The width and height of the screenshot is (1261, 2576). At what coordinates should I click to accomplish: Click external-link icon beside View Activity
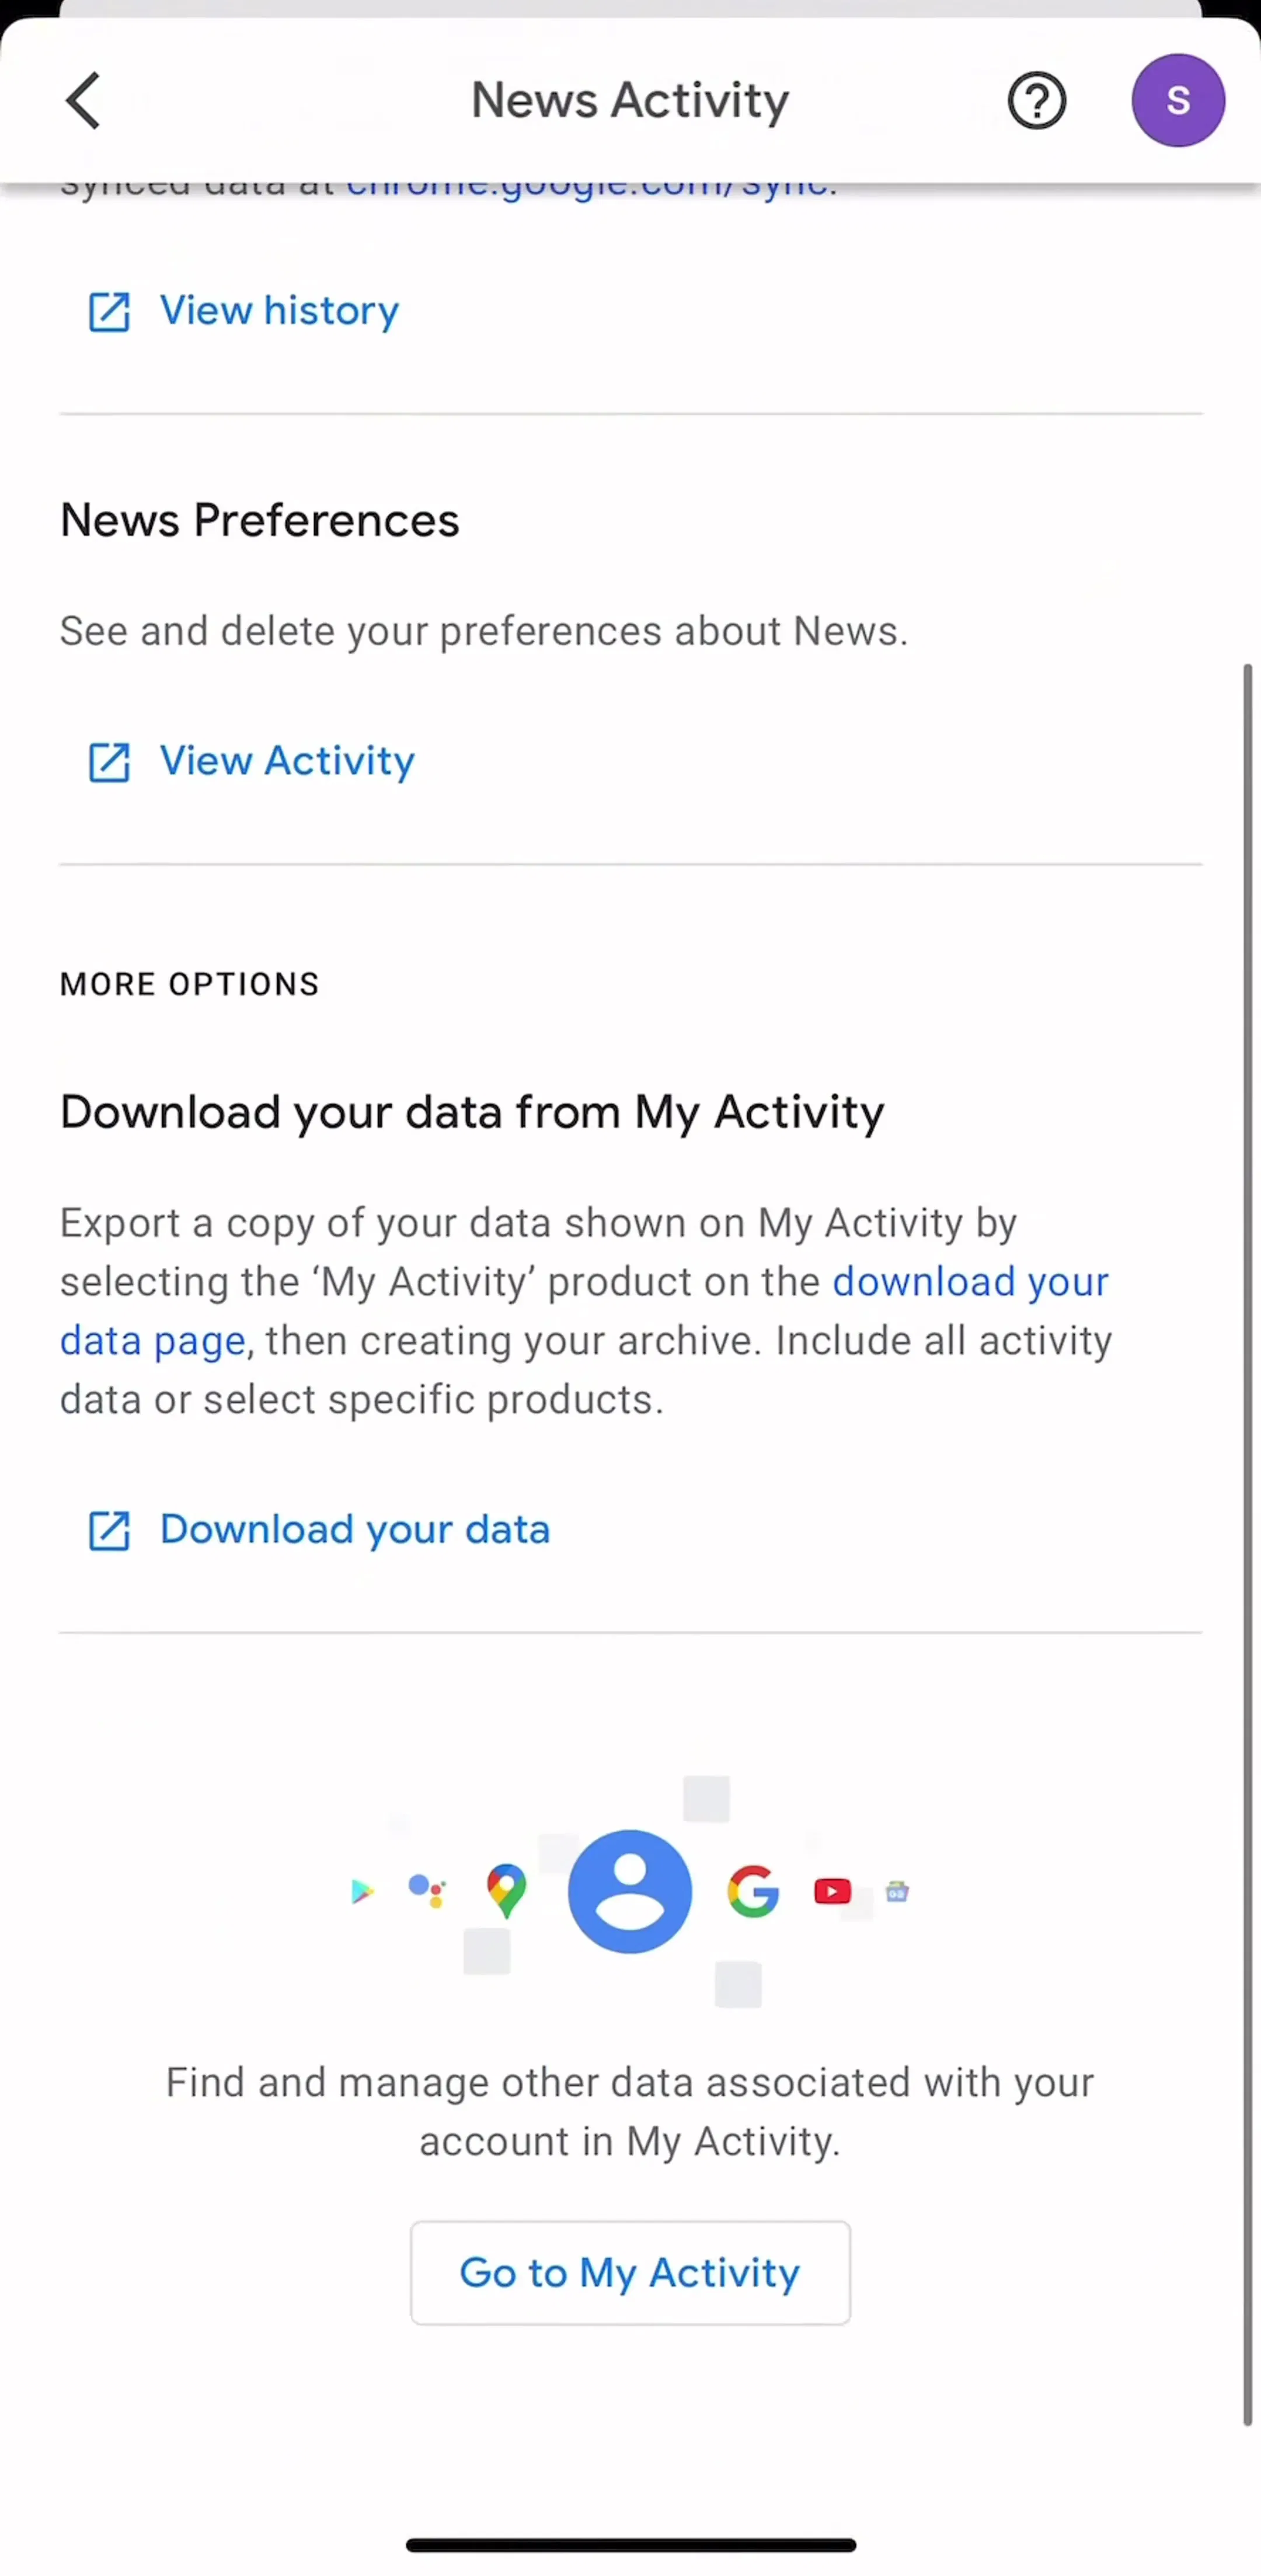(109, 762)
